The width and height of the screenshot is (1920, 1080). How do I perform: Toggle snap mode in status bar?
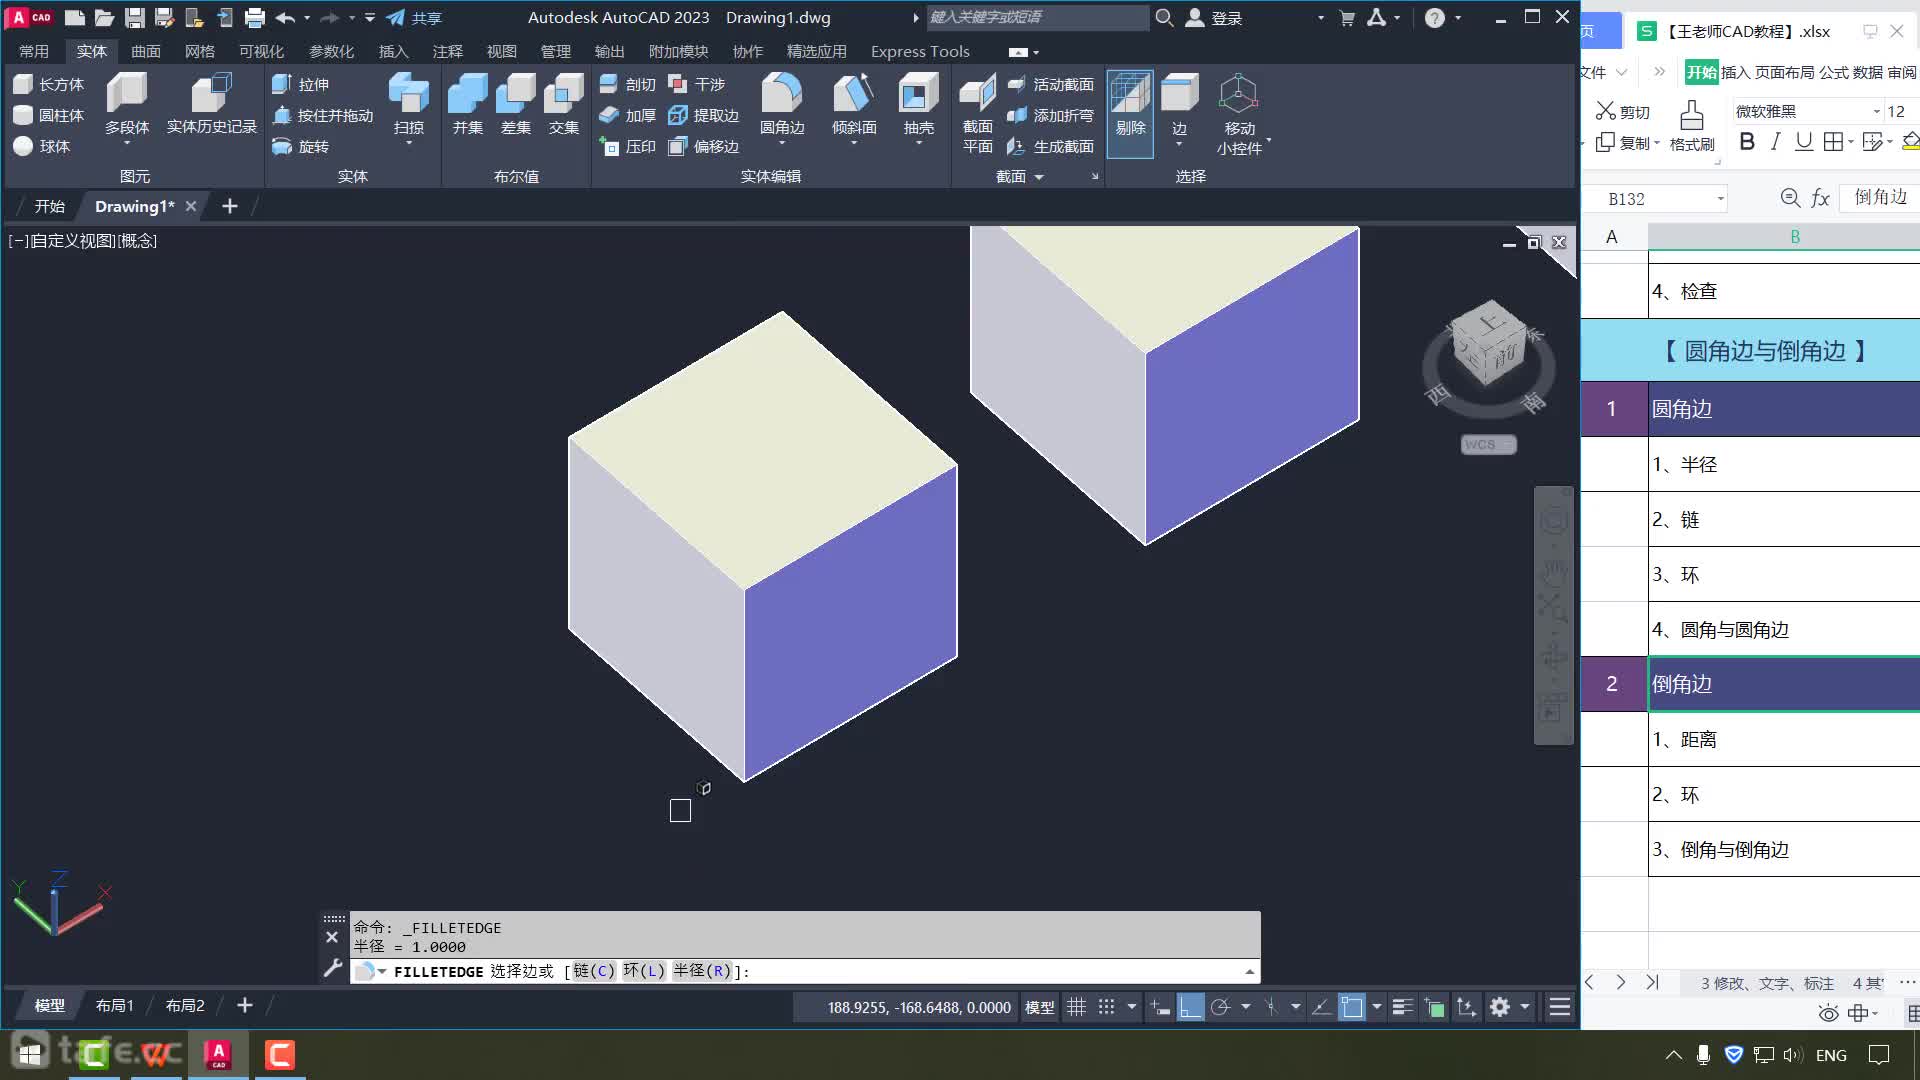tap(1106, 1007)
